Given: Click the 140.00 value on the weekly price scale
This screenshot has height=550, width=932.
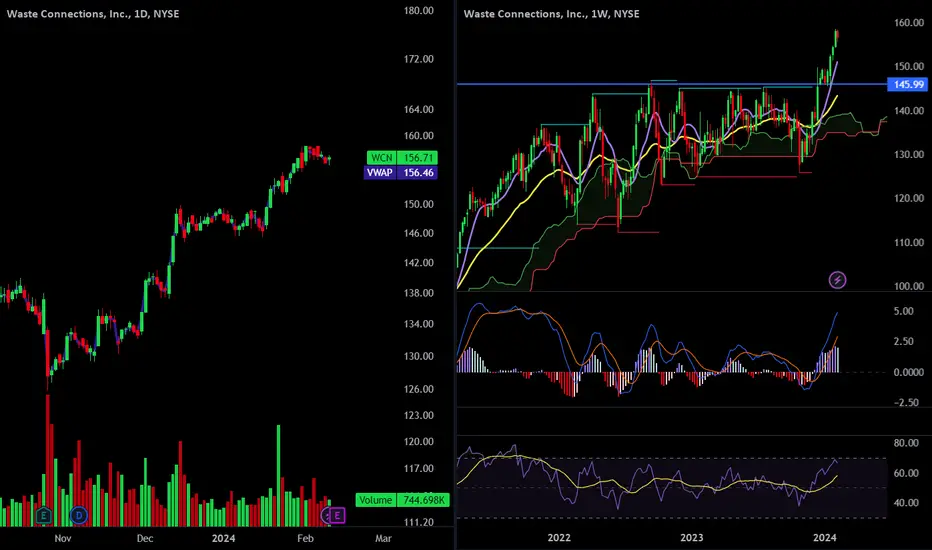Looking at the screenshot, I should click(x=909, y=111).
